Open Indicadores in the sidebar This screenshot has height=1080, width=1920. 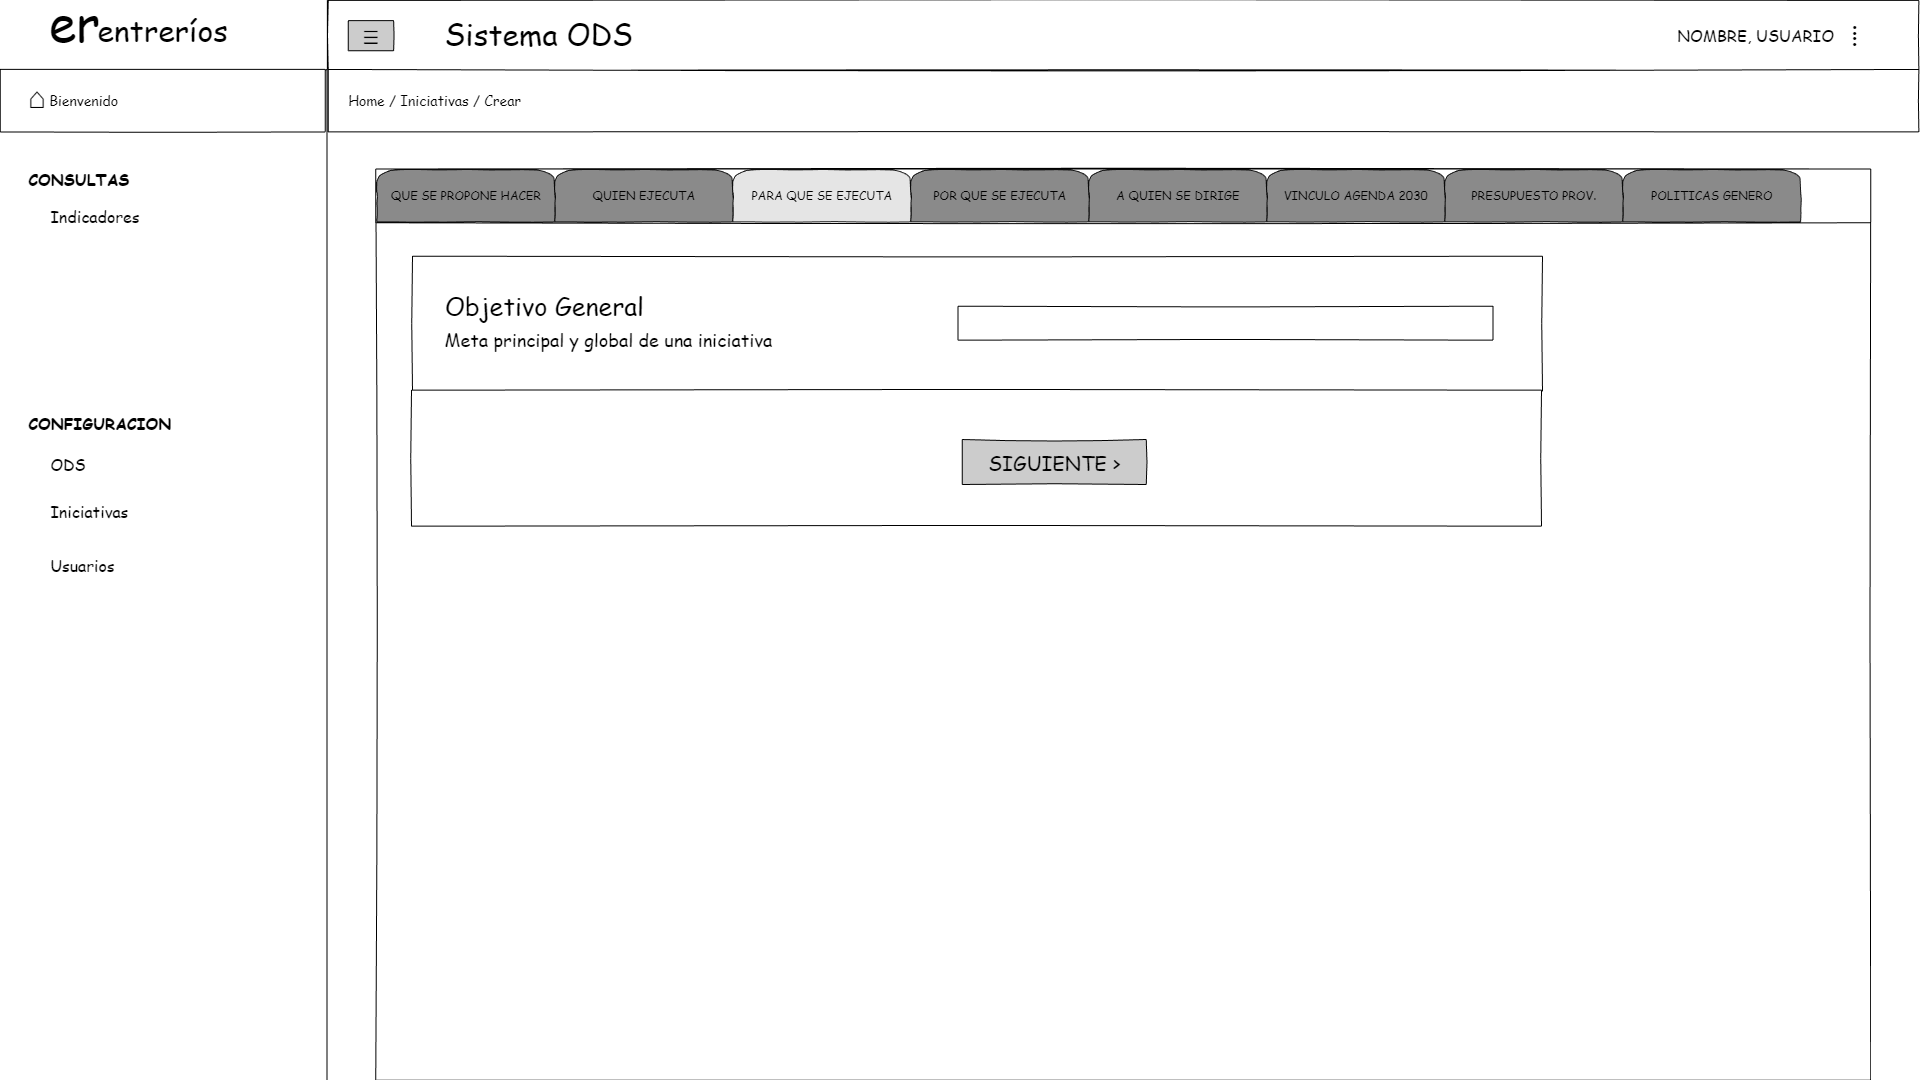[x=95, y=218]
